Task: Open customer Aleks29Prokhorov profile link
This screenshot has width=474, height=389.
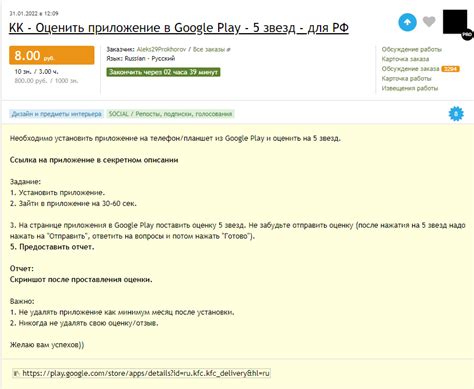Action: pyautogui.click(x=161, y=49)
